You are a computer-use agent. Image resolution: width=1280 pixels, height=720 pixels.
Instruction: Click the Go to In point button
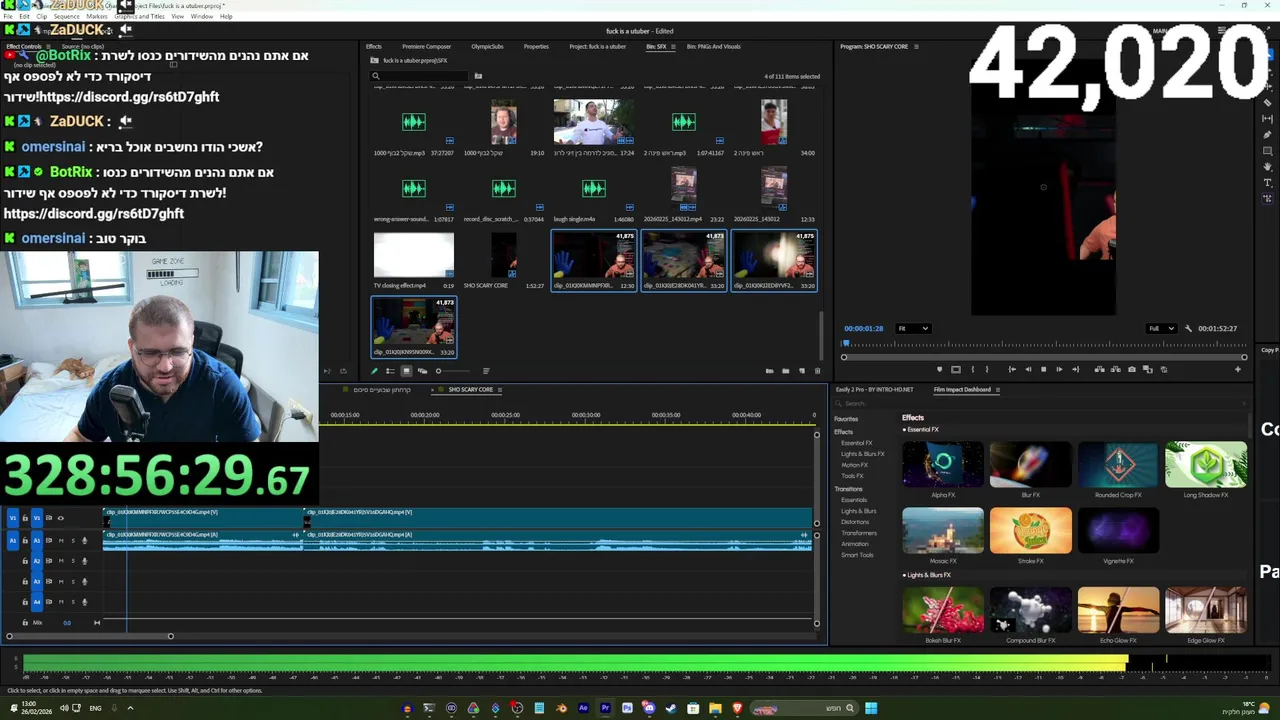[x=1012, y=369]
